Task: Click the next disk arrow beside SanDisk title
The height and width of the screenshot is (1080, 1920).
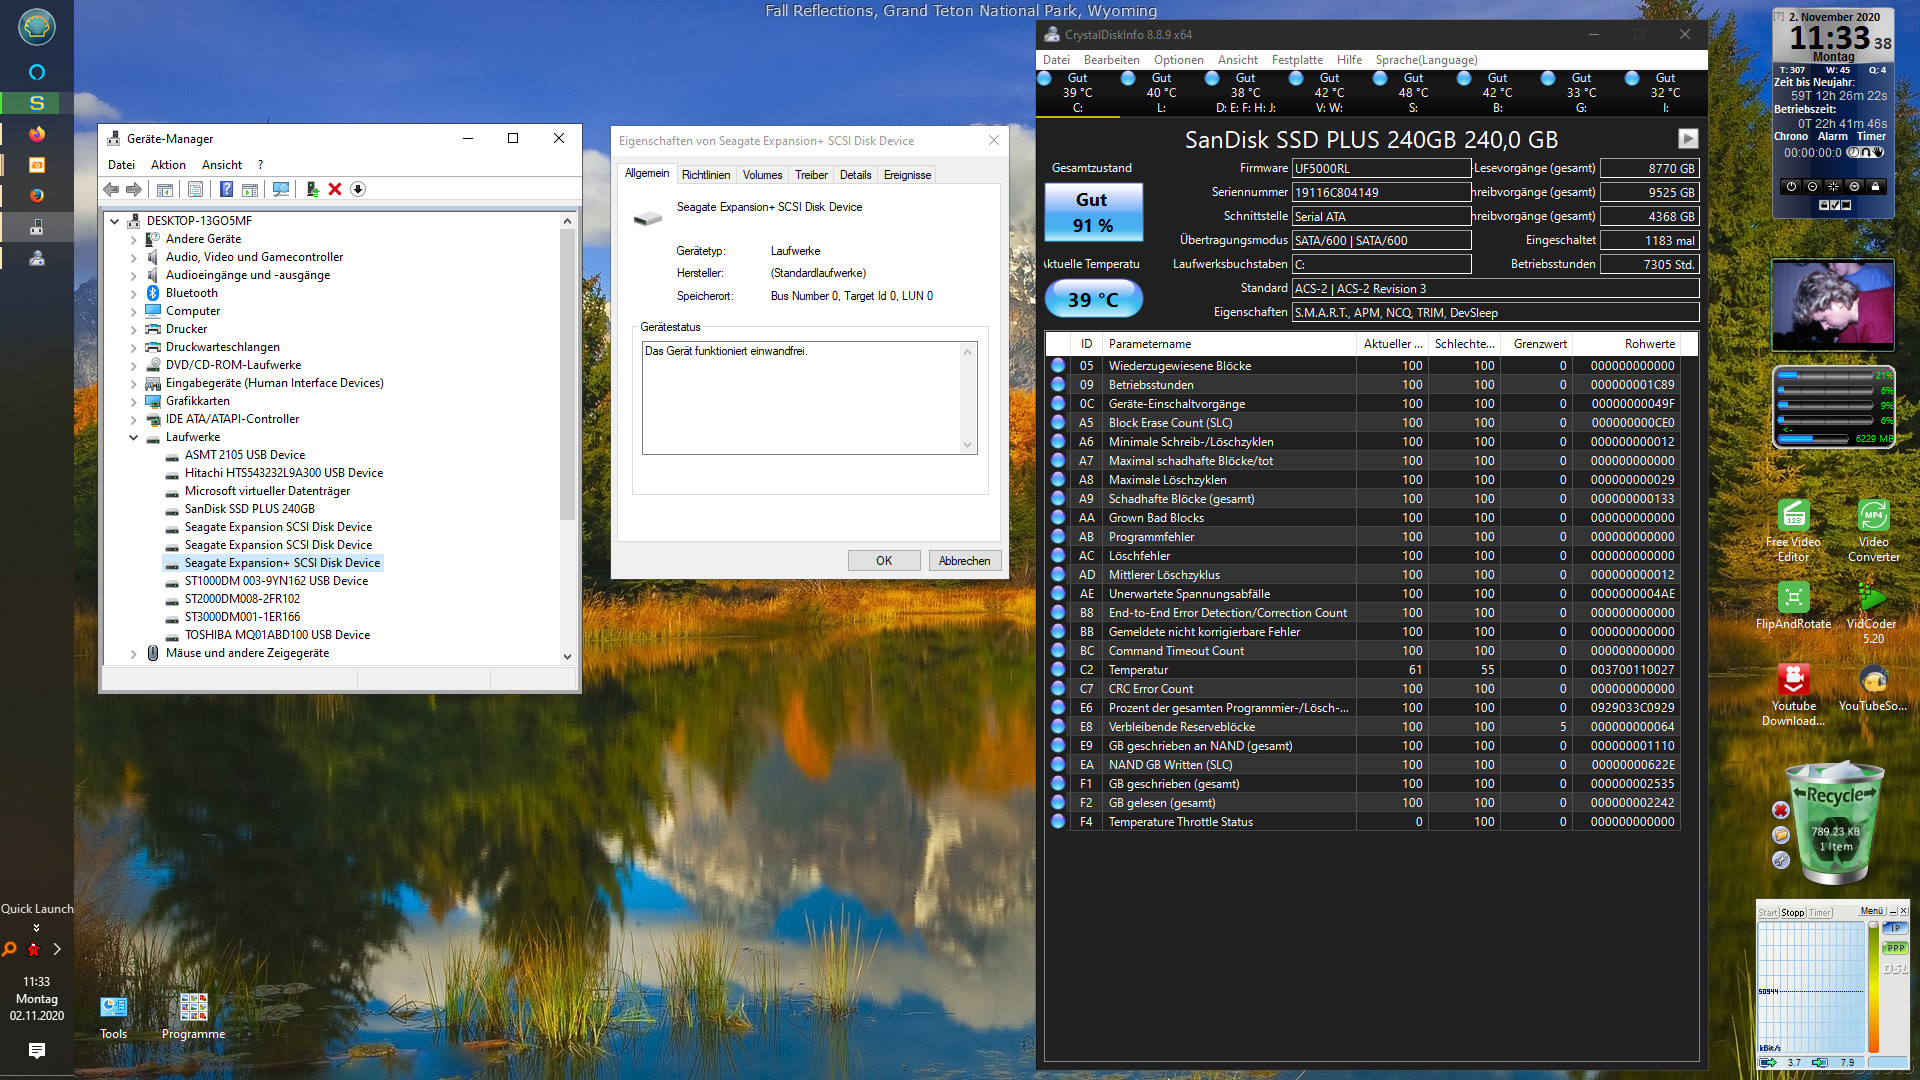Action: pos(1687,139)
